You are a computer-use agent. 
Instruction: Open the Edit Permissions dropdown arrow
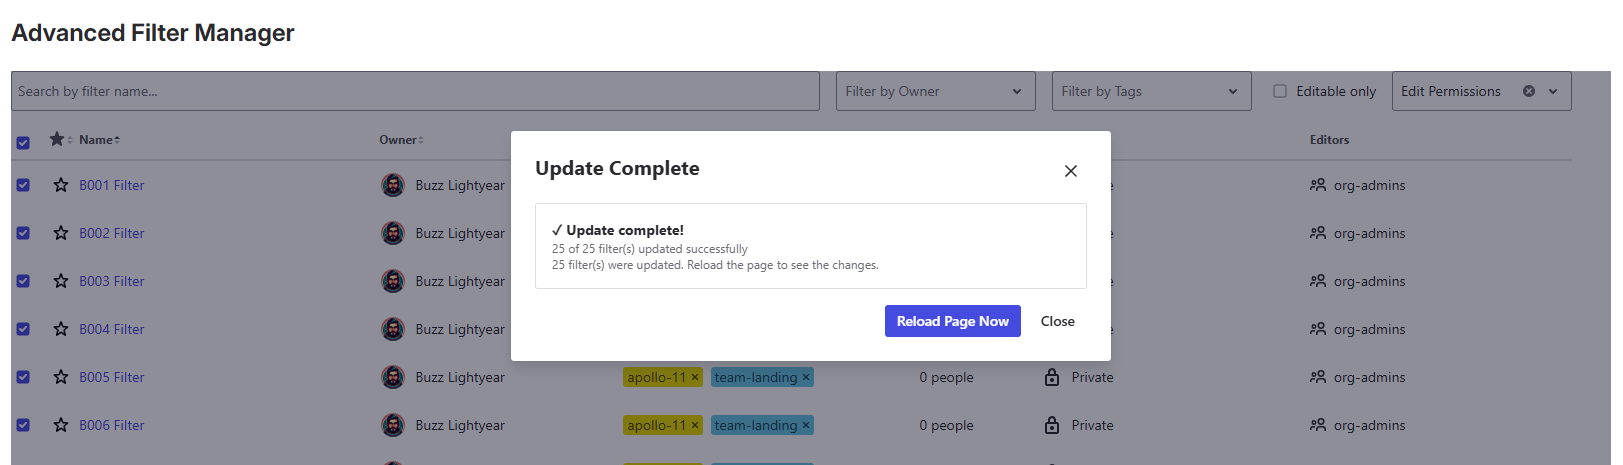click(x=1553, y=91)
